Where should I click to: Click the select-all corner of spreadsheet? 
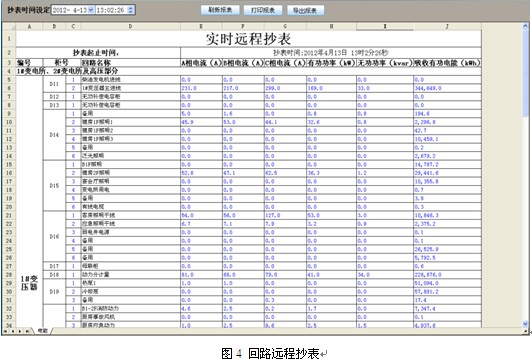(x=9, y=26)
